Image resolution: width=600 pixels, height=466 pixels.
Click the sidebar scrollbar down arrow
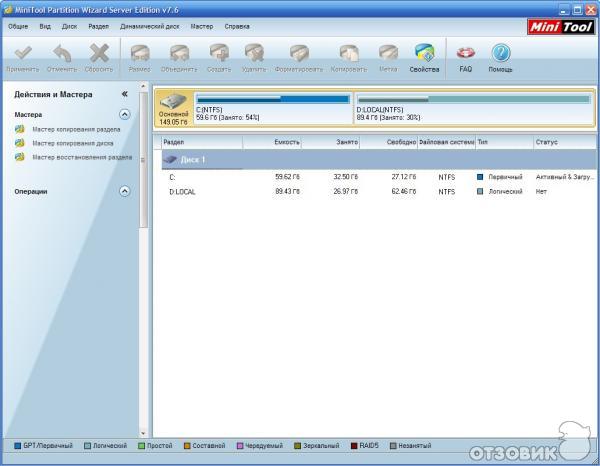143,433
